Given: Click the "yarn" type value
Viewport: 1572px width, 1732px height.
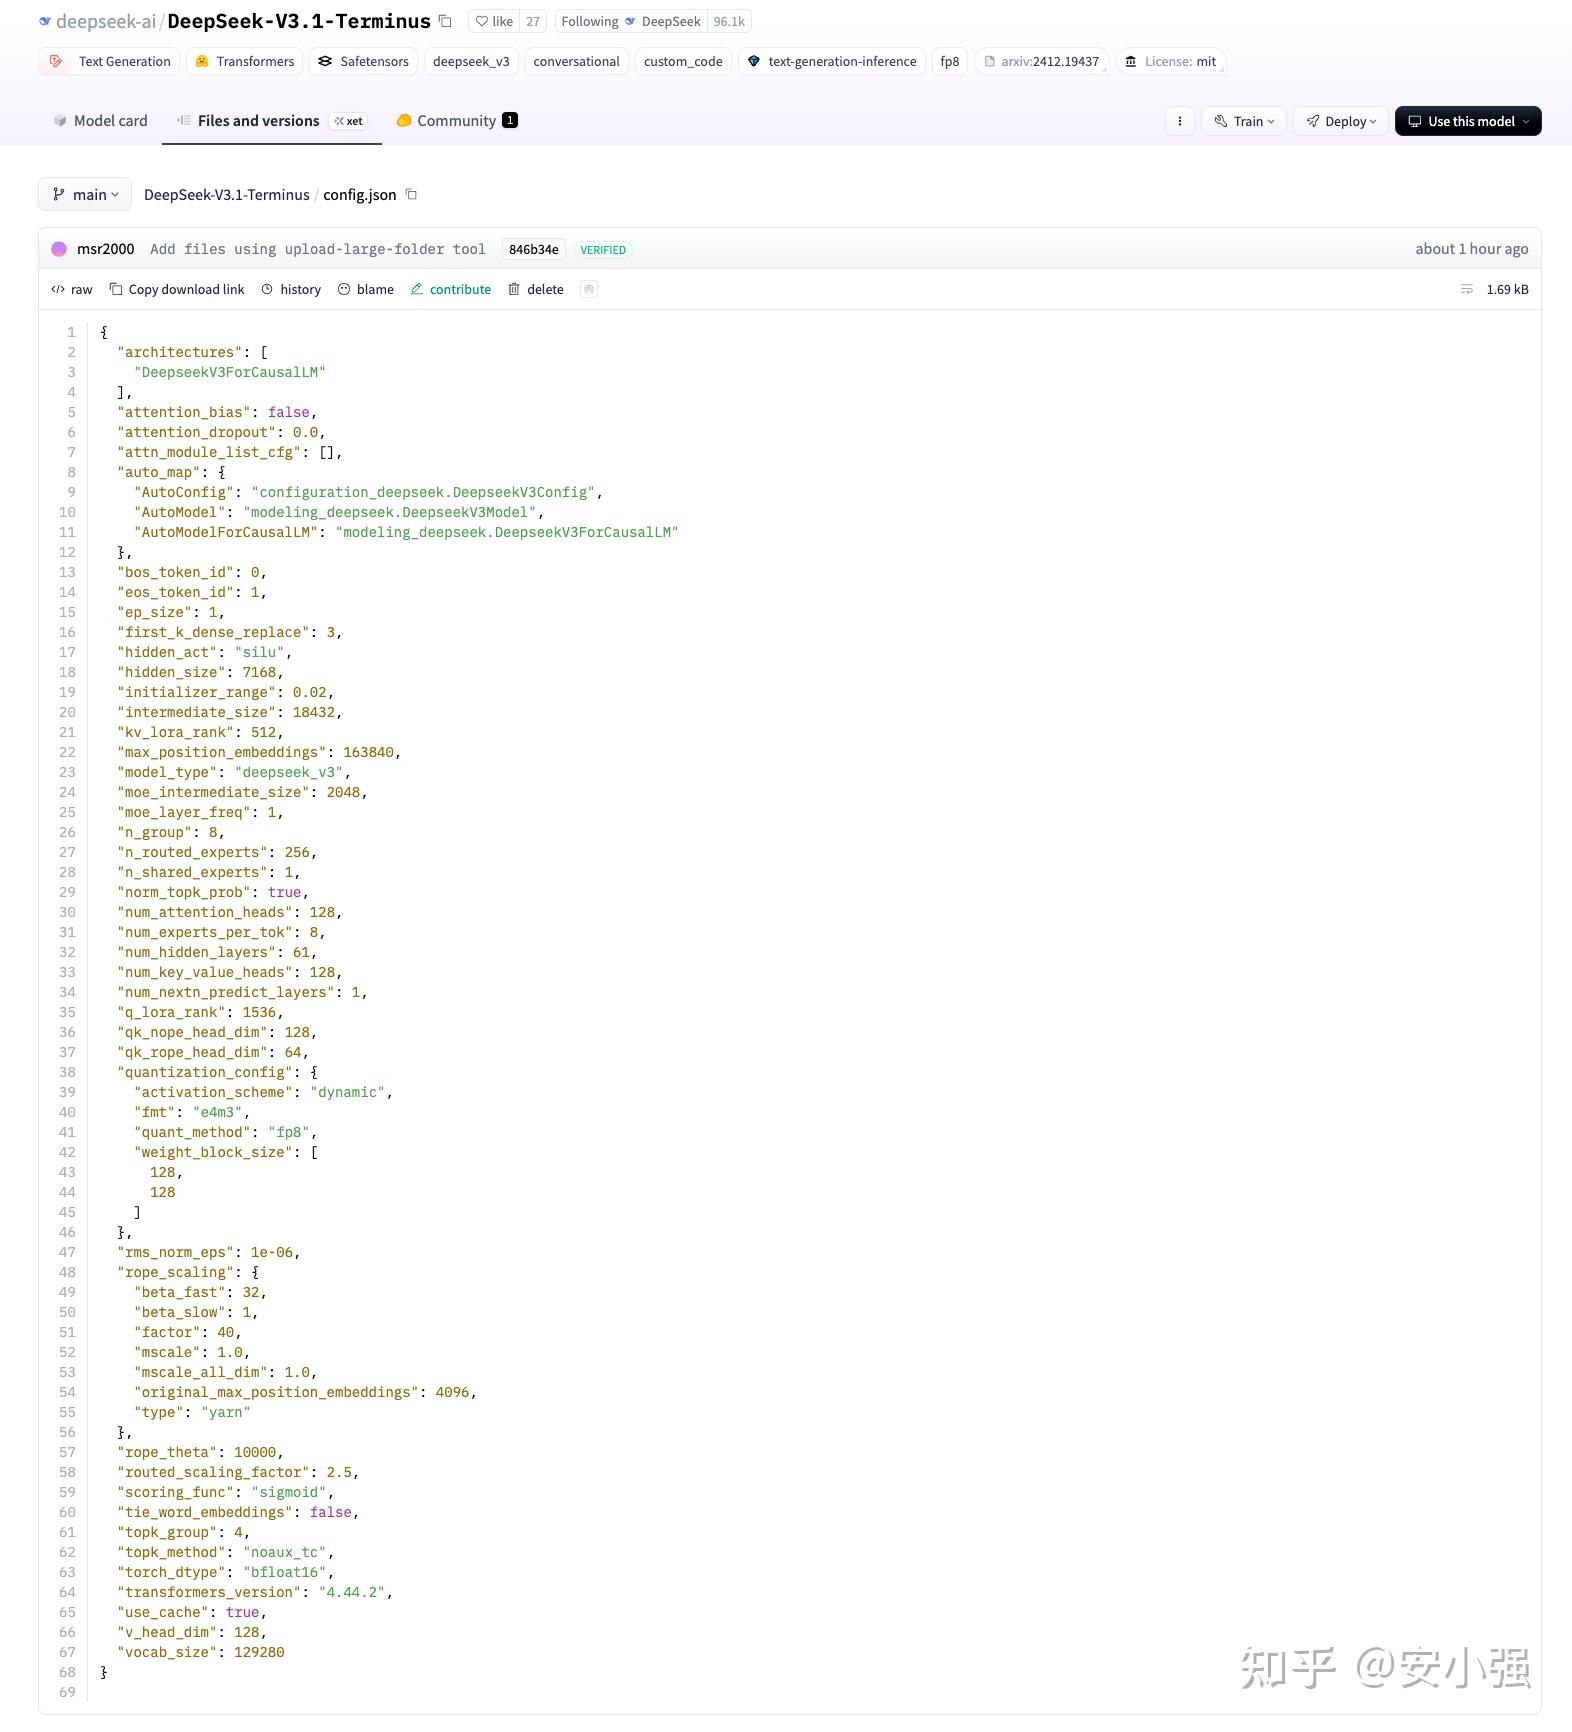Looking at the screenshot, I should (x=226, y=1412).
